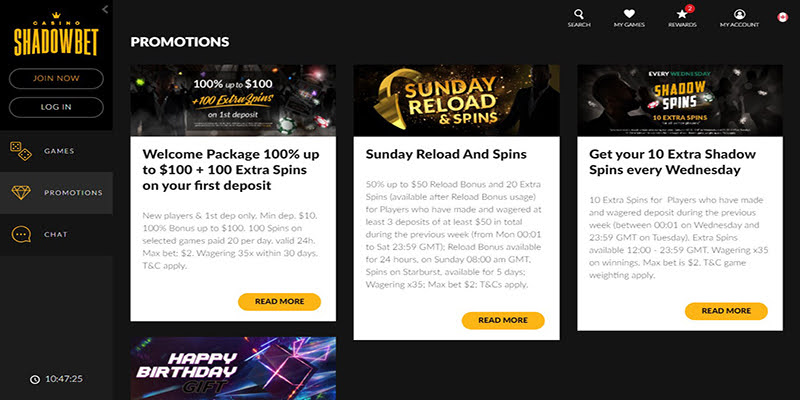The height and width of the screenshot is (400, 800).
Task: Open the Welcome Package banner image
Action: [x=233, y=100]
